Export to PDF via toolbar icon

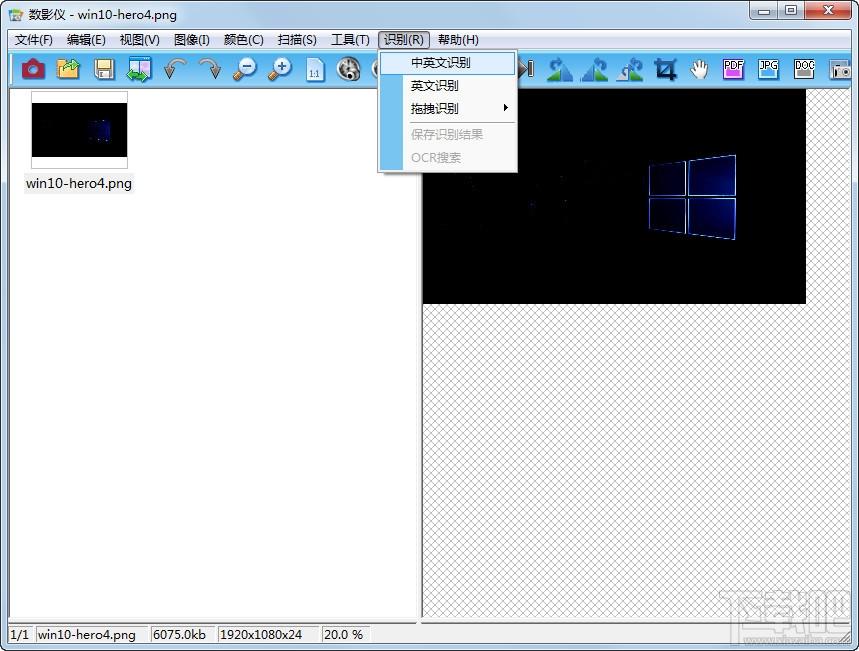(x=734, y=70)
